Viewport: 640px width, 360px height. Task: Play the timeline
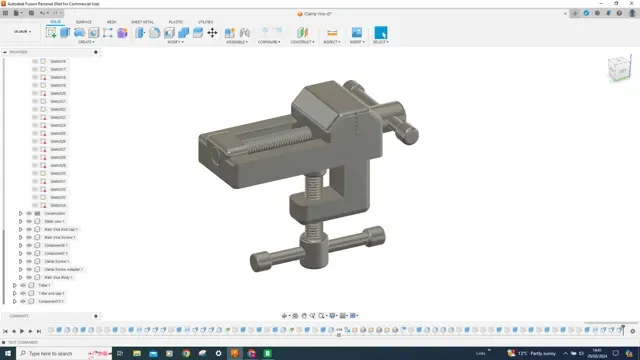[x=22, y=331]
